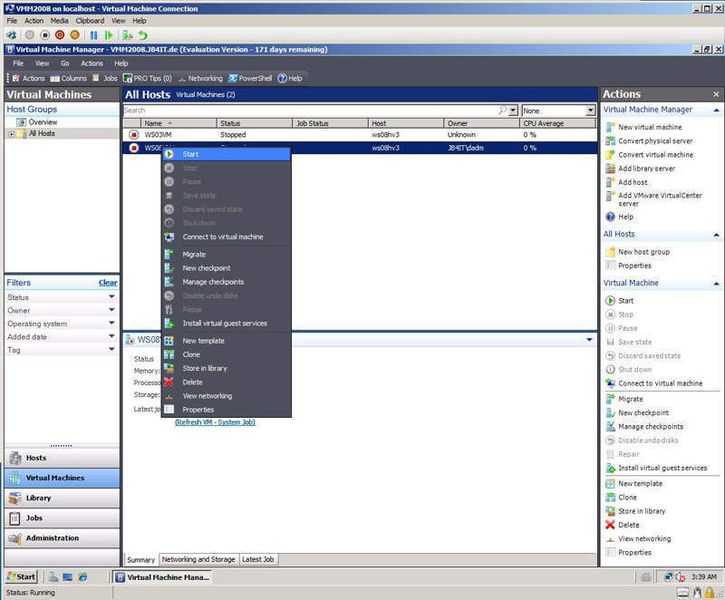Viewport: 725px width, 600px height.
Task: Click New virtual machine icon in Actions pane
Action: click(x=610, y=127)
